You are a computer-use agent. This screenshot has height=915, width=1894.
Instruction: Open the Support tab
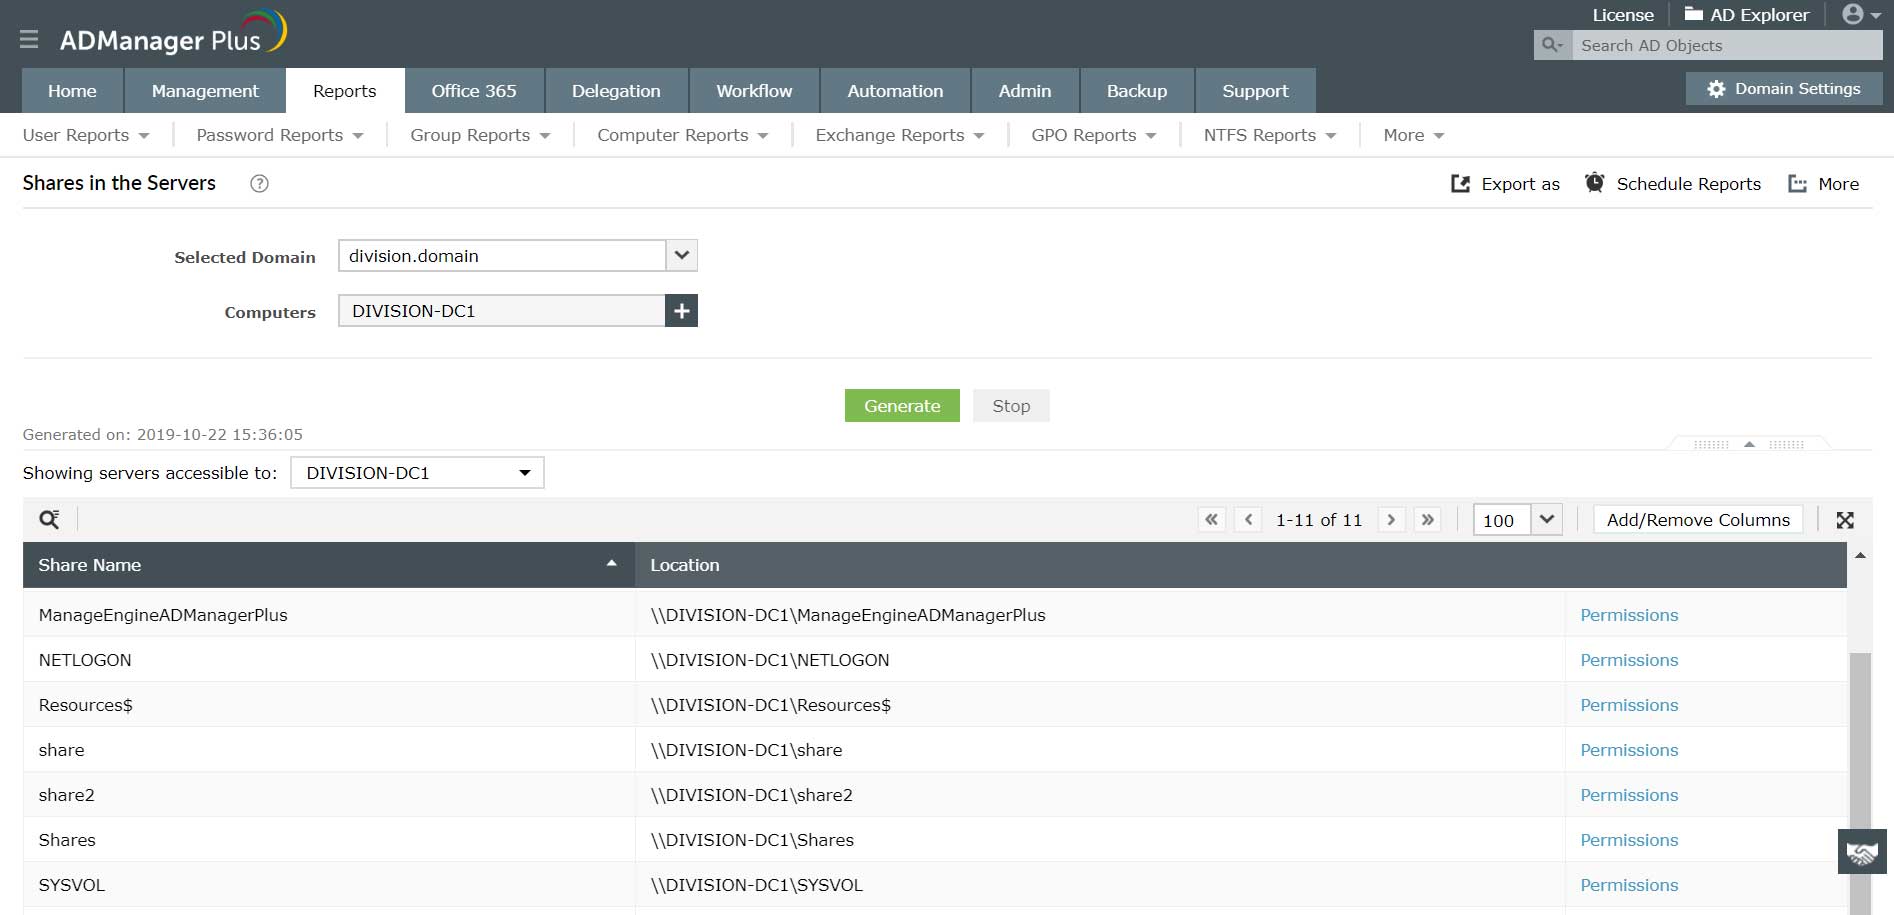1255,91
